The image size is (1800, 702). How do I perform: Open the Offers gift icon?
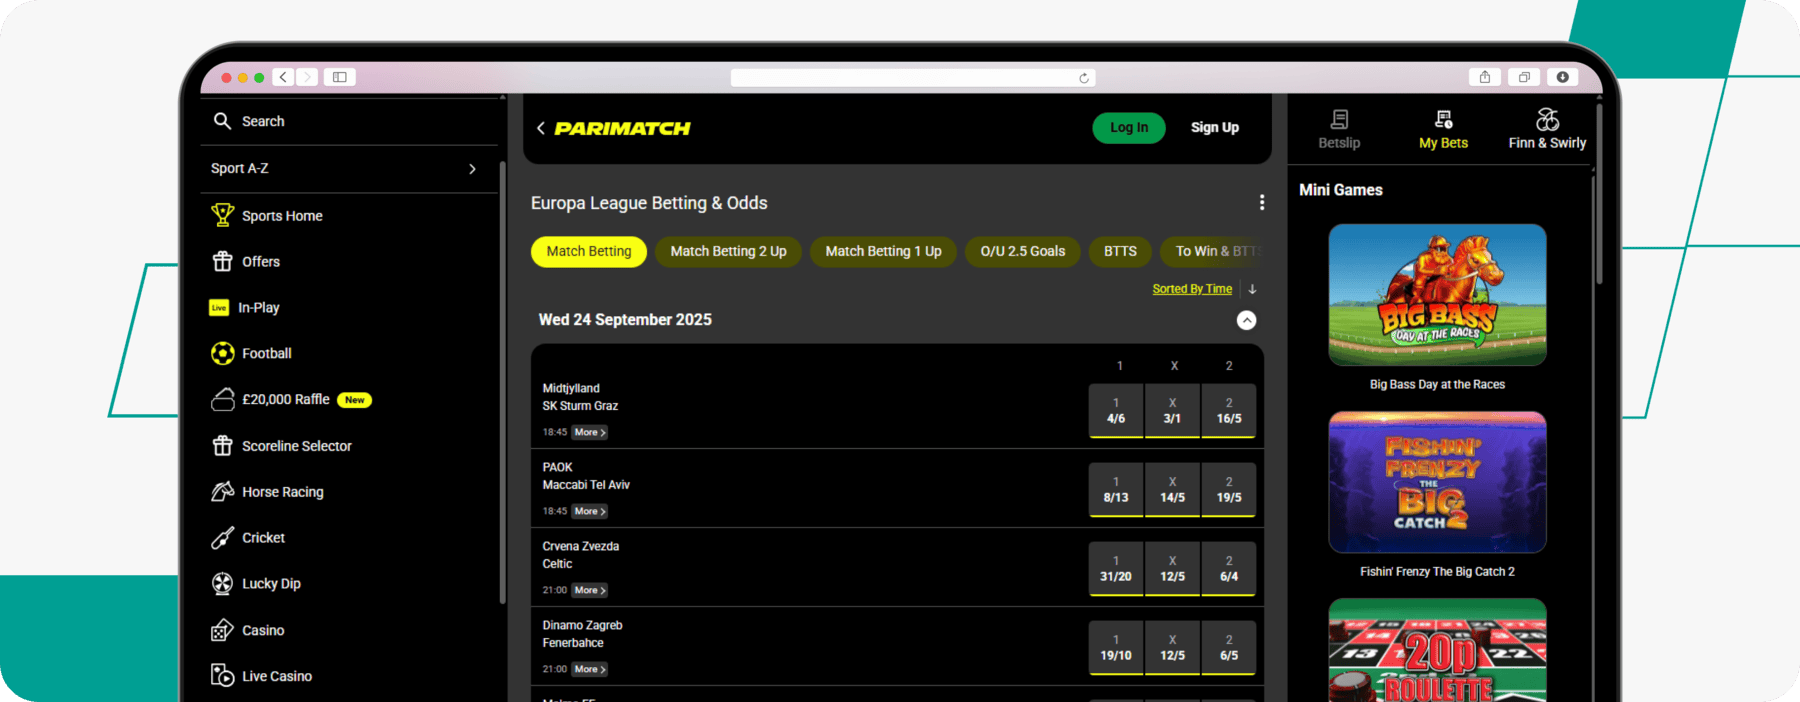coord(222,261)
